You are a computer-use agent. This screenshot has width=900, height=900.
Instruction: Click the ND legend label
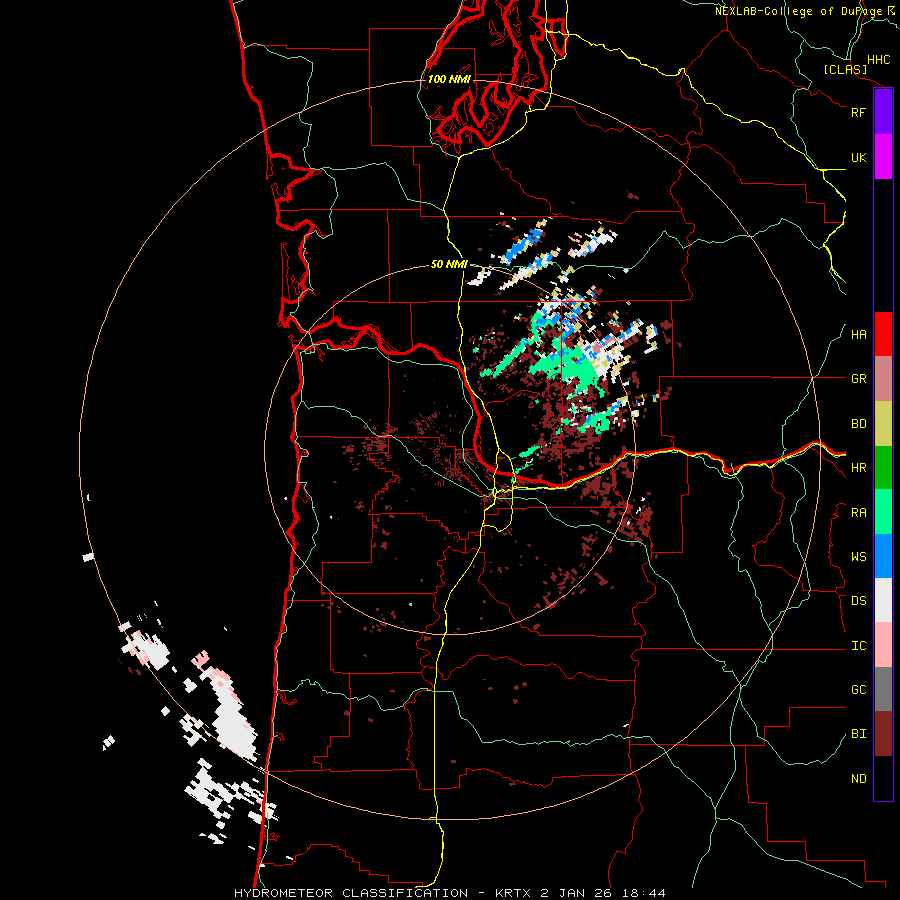click(x=858, y=779)
